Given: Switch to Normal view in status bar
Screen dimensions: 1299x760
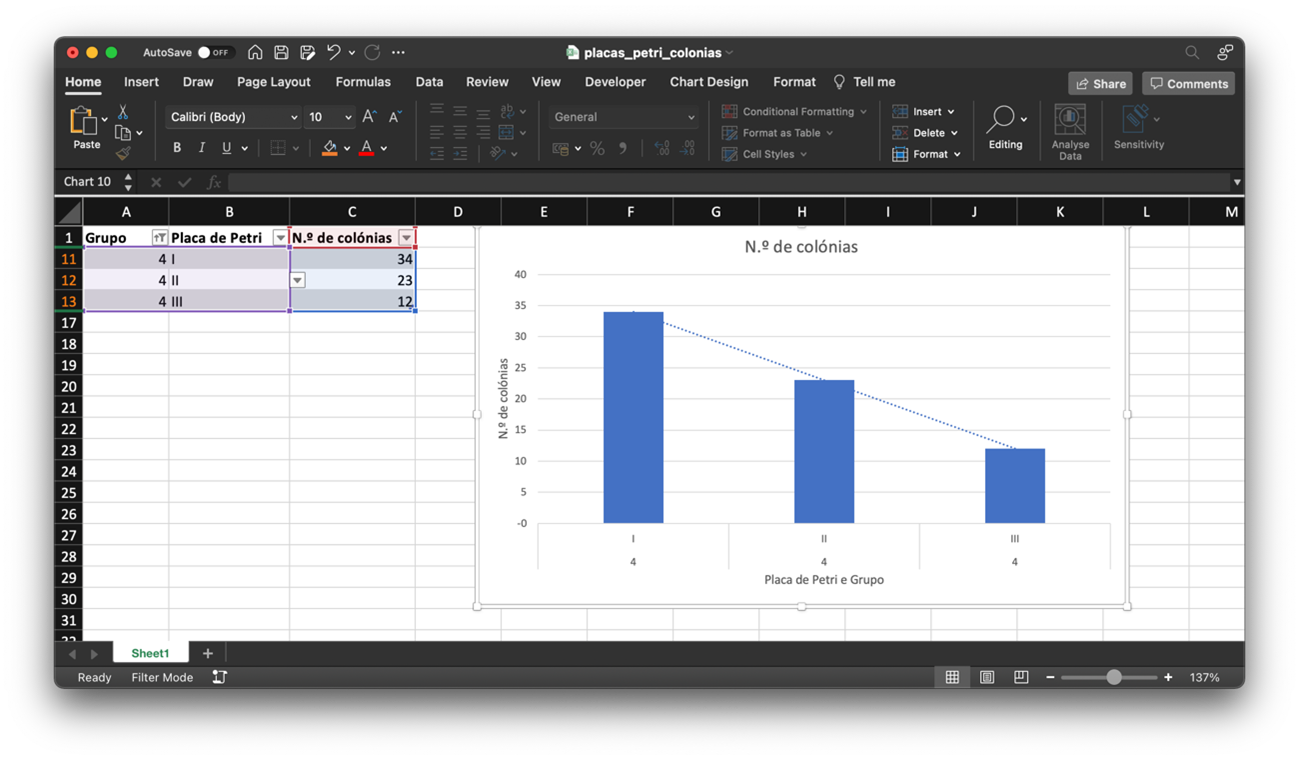Looking at the screenshot, I should pos(952,677).
